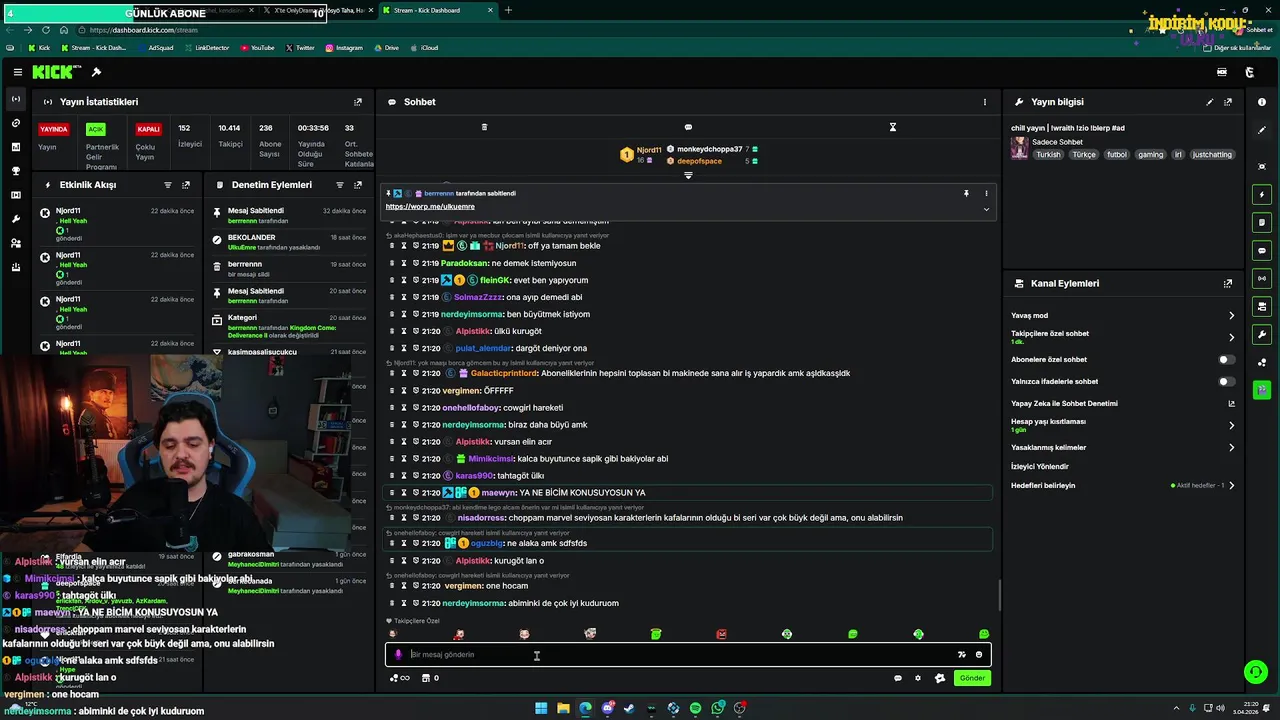Toggle Abonelere özel sohbet switch
1280x720 pixels.
(1225, 359)
